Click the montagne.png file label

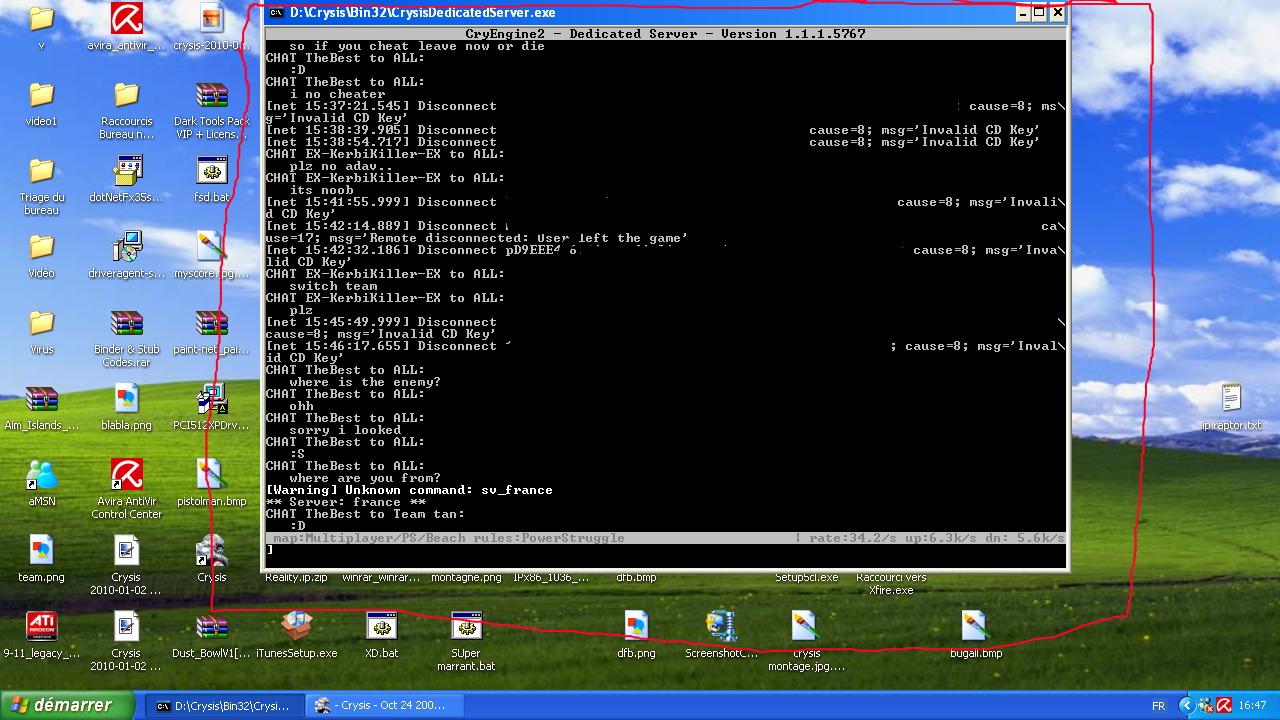pyautogui.click(x=466, y=577)
